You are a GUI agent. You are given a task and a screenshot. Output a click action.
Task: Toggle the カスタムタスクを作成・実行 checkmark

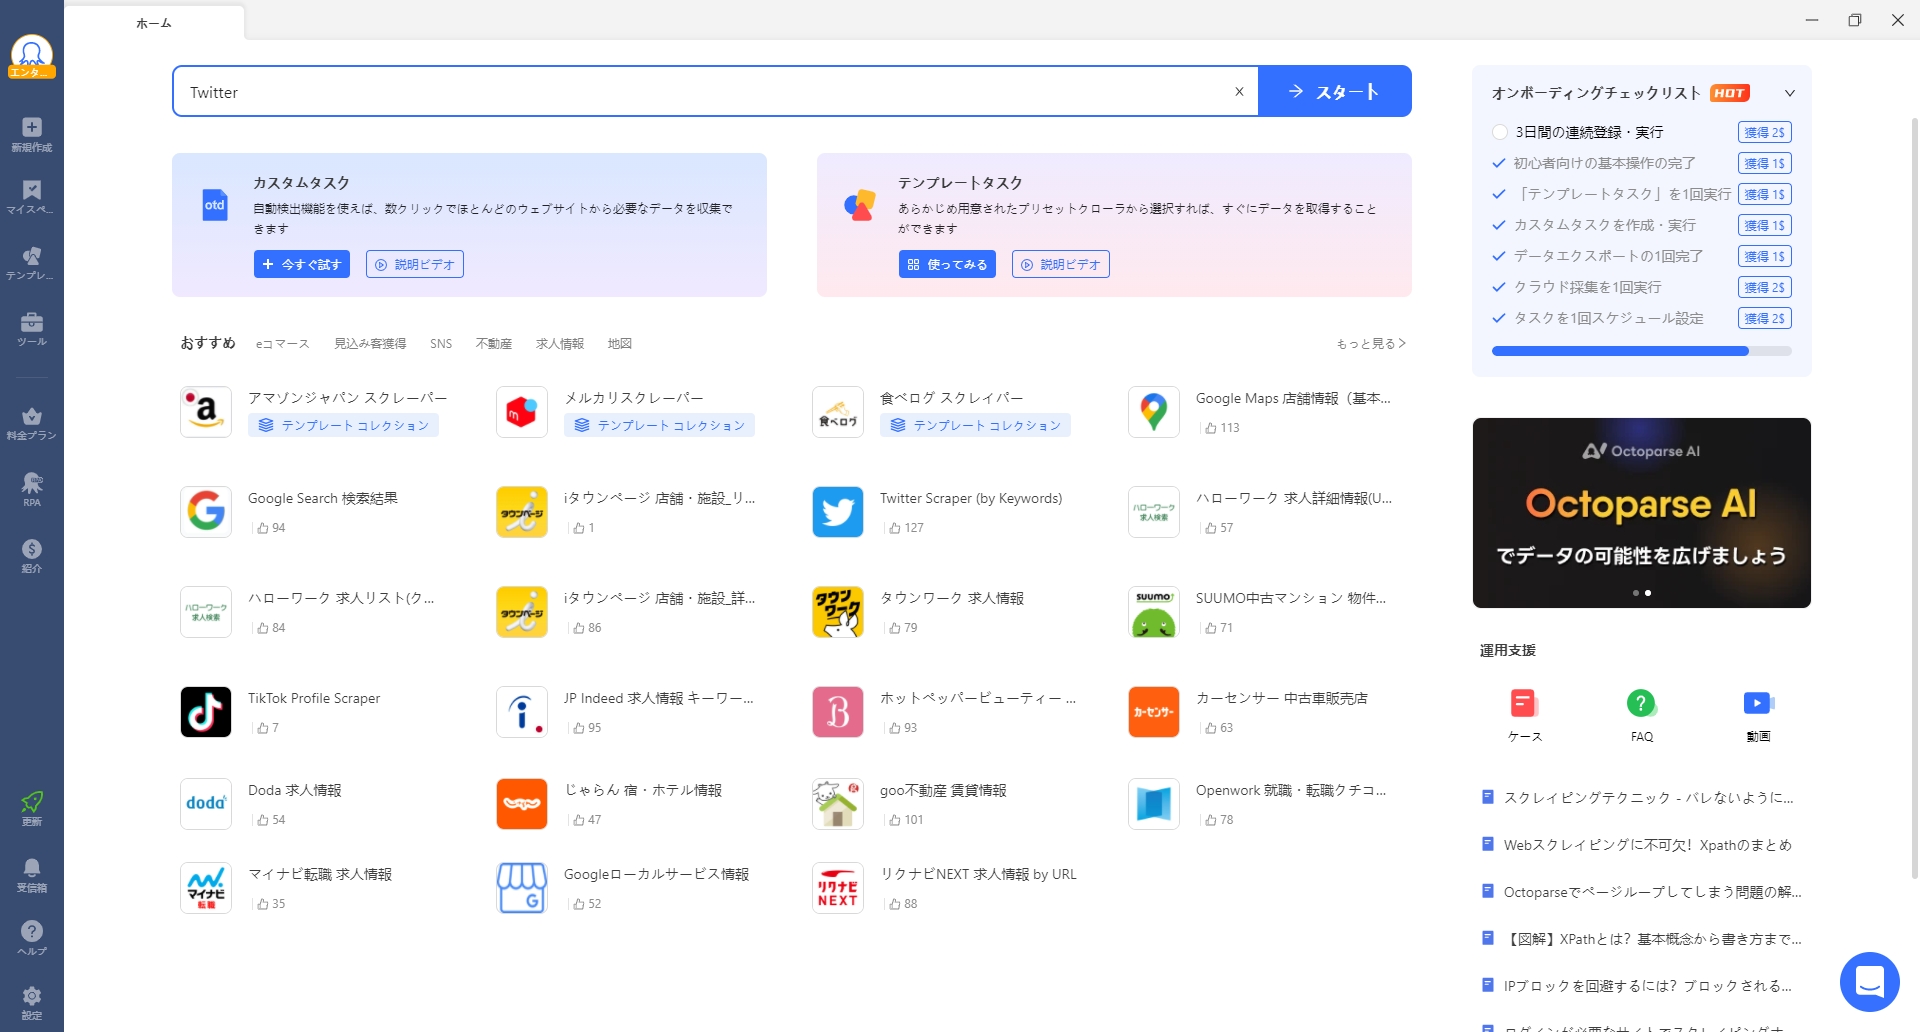(x=1499, y=225)
